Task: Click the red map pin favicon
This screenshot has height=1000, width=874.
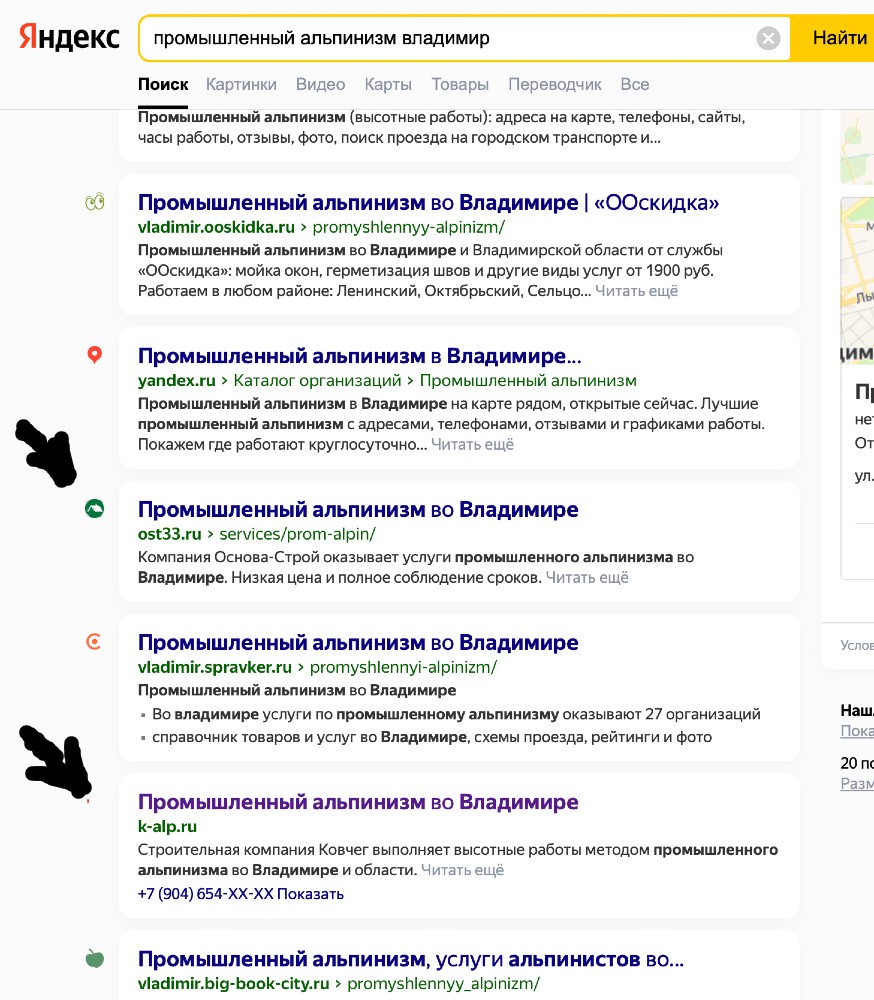Action: 94,355
